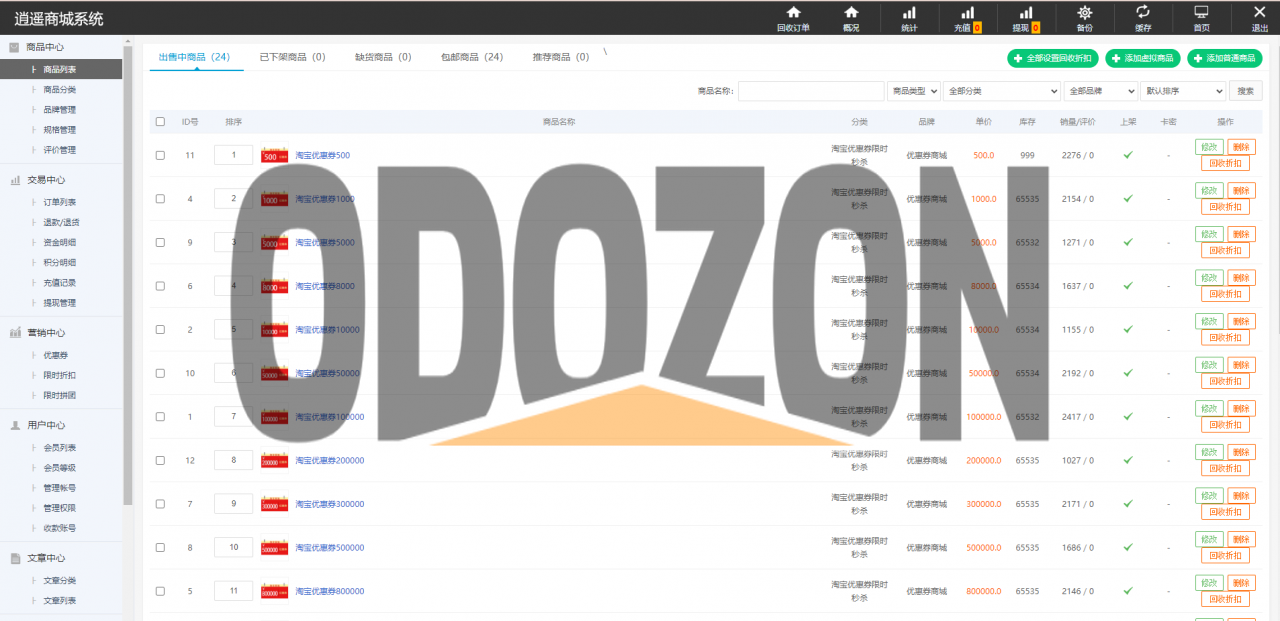Open 订单列表 in the sidebar

pyautogui.click(x=59, y=202)
